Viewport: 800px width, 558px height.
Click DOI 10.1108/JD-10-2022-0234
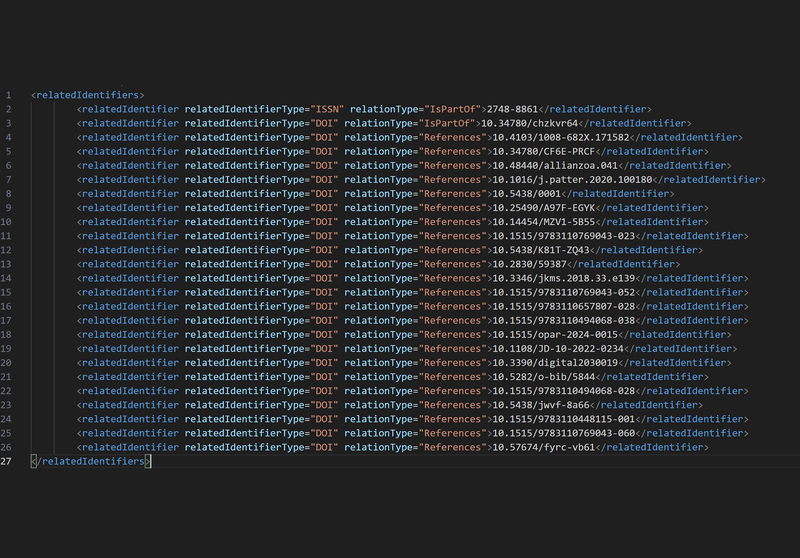pos(558,349)
